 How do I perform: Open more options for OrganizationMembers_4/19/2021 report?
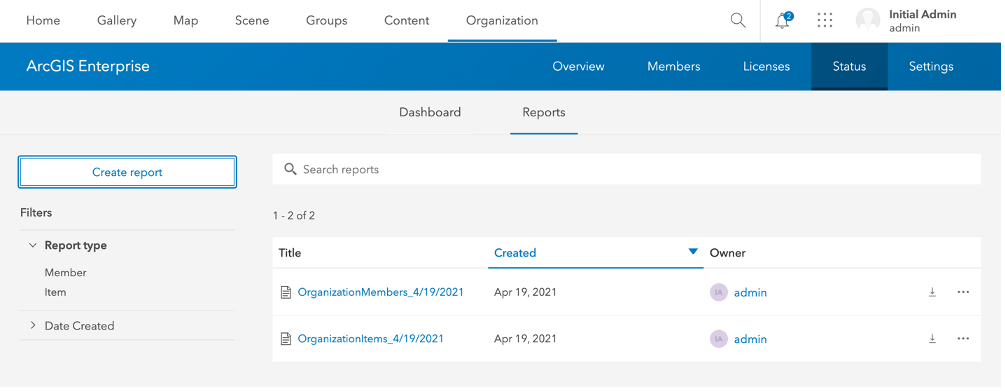tap(963, 292)
